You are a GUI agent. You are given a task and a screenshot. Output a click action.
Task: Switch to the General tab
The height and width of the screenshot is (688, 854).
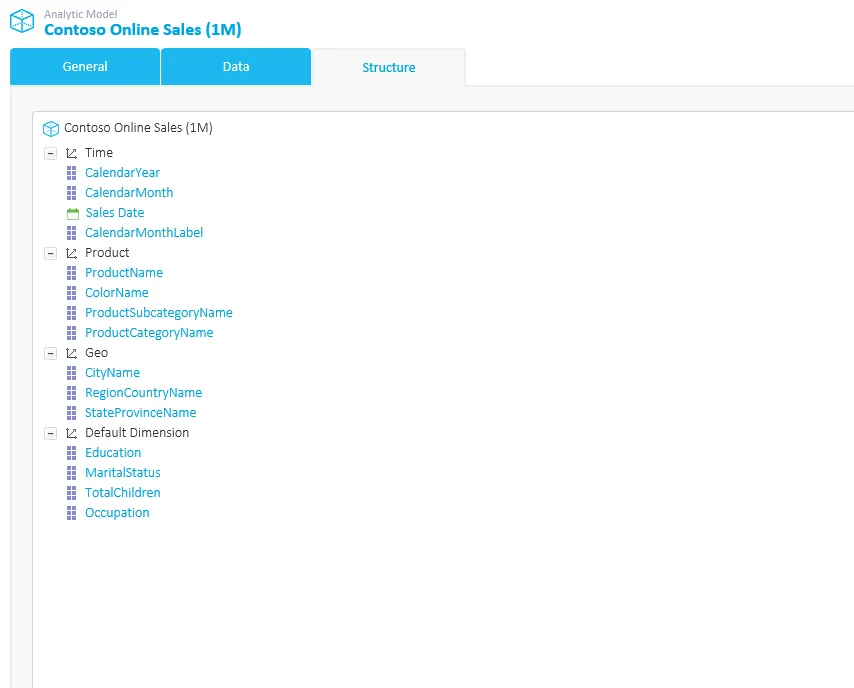pyautogui.click(x=85, y=66)
